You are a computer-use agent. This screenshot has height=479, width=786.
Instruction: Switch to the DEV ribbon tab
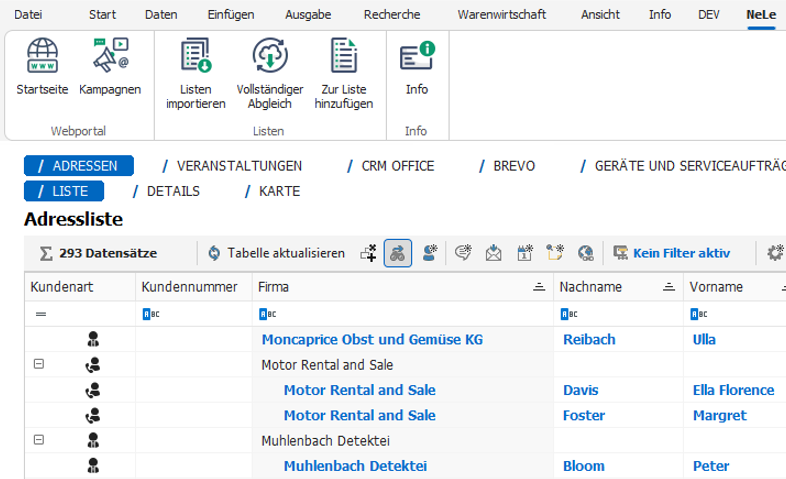pyautogui.click(x=709, y=15)
